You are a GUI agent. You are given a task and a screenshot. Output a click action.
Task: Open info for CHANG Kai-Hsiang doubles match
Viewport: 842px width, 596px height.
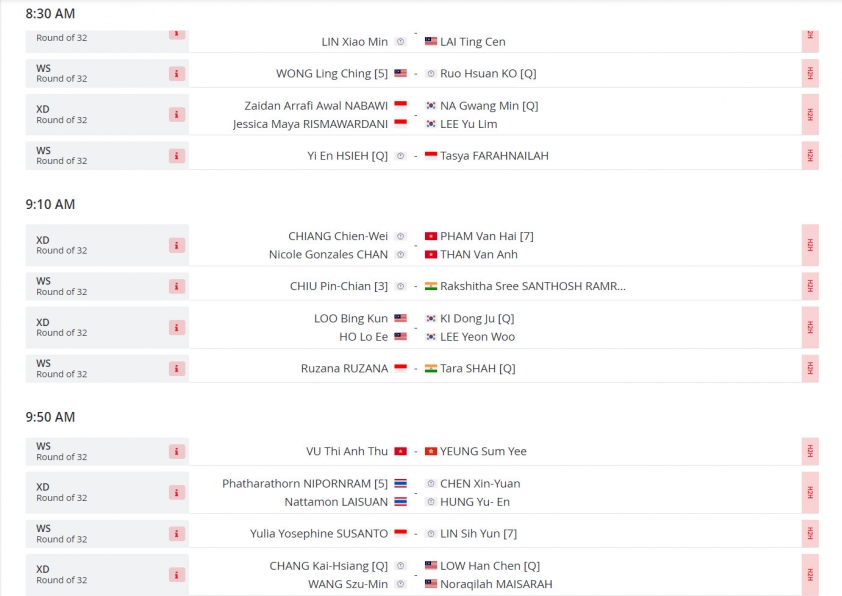[177, 575]
